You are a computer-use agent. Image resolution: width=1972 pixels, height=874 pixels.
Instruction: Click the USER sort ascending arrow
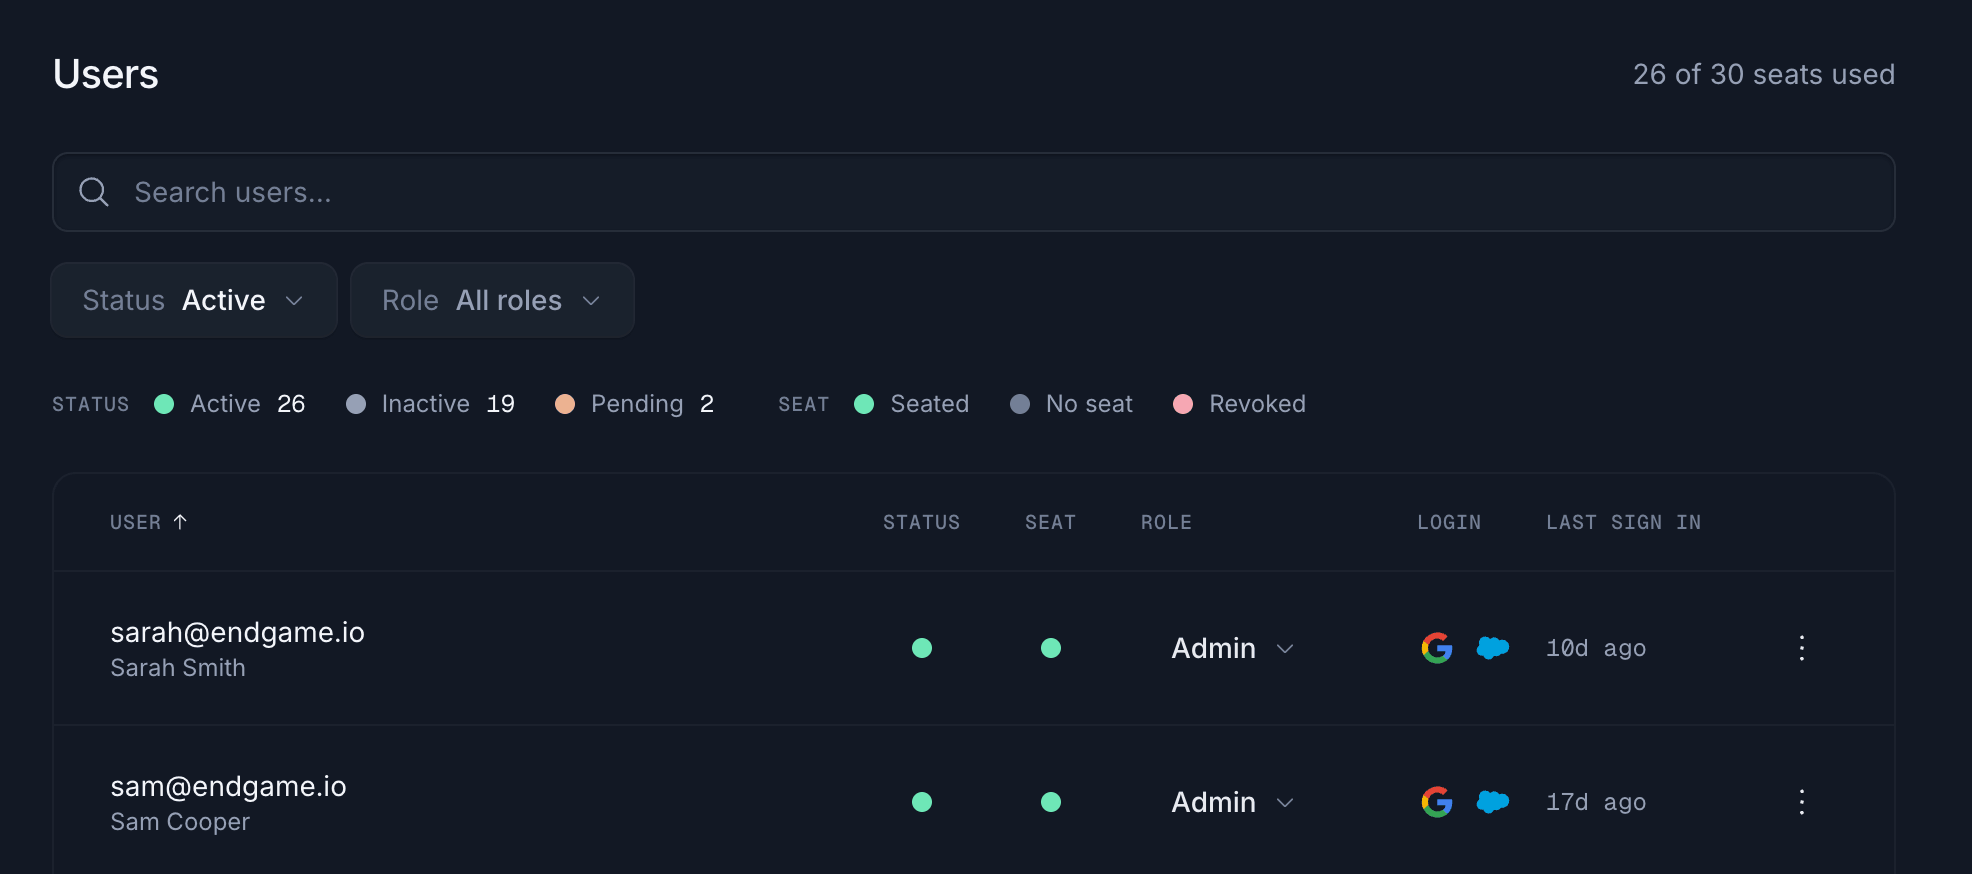click(x=180, y=522)
